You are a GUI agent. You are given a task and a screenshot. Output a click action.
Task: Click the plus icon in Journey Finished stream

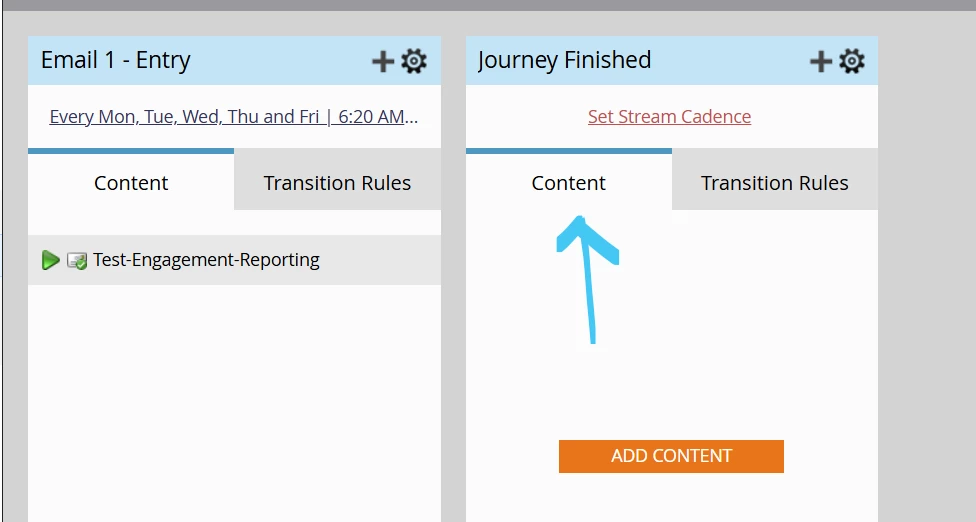click(820, 61)
